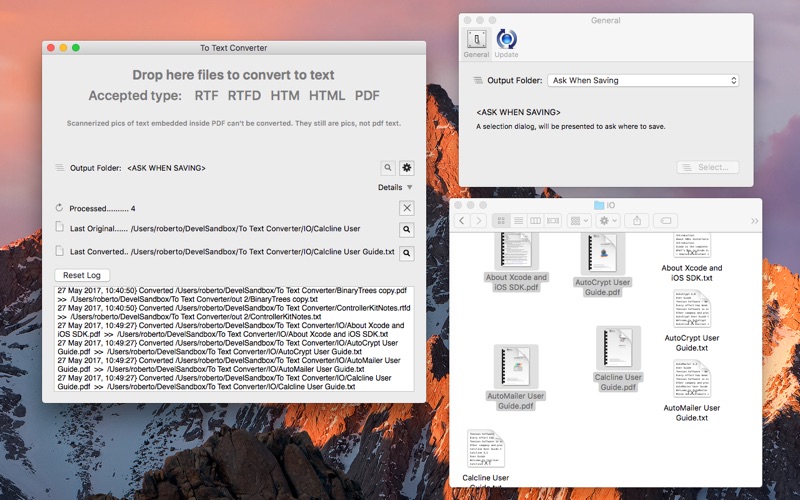Switch Finder to icon view
800x500 pixels.
tap(501, 220)
